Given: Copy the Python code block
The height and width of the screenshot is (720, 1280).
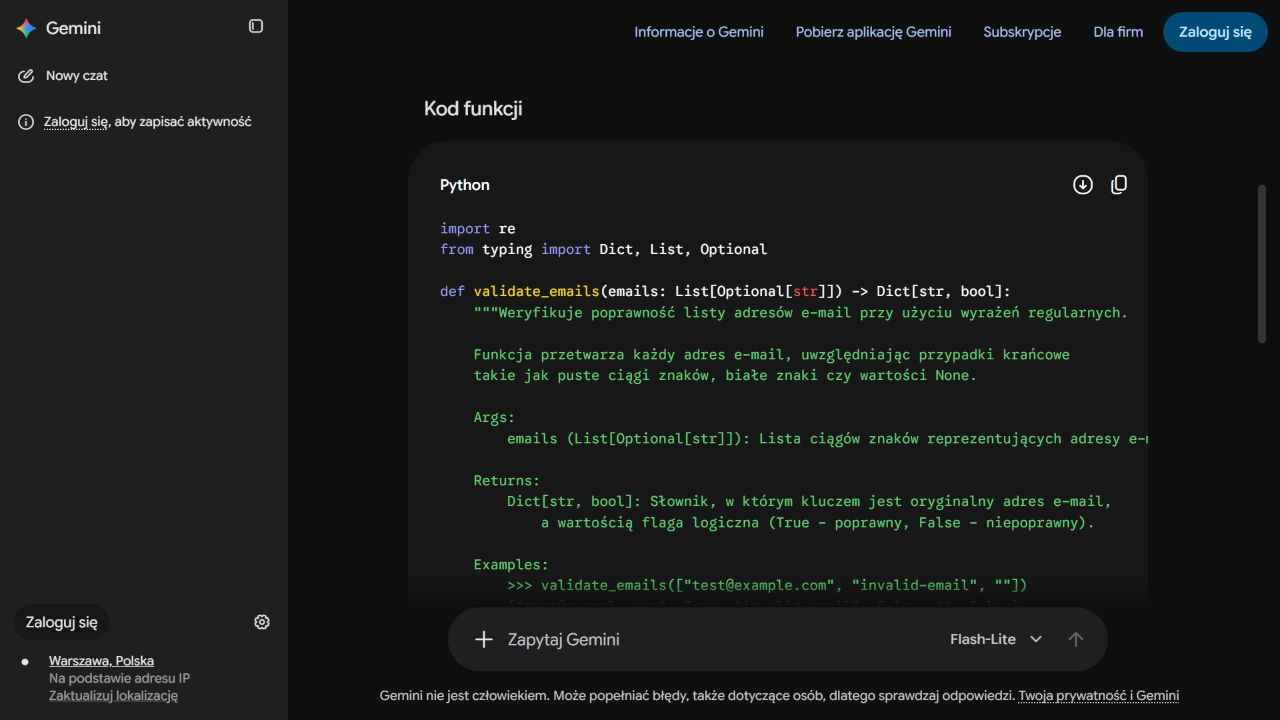Looking at the screenshot, I should (x=1119, y=185).
